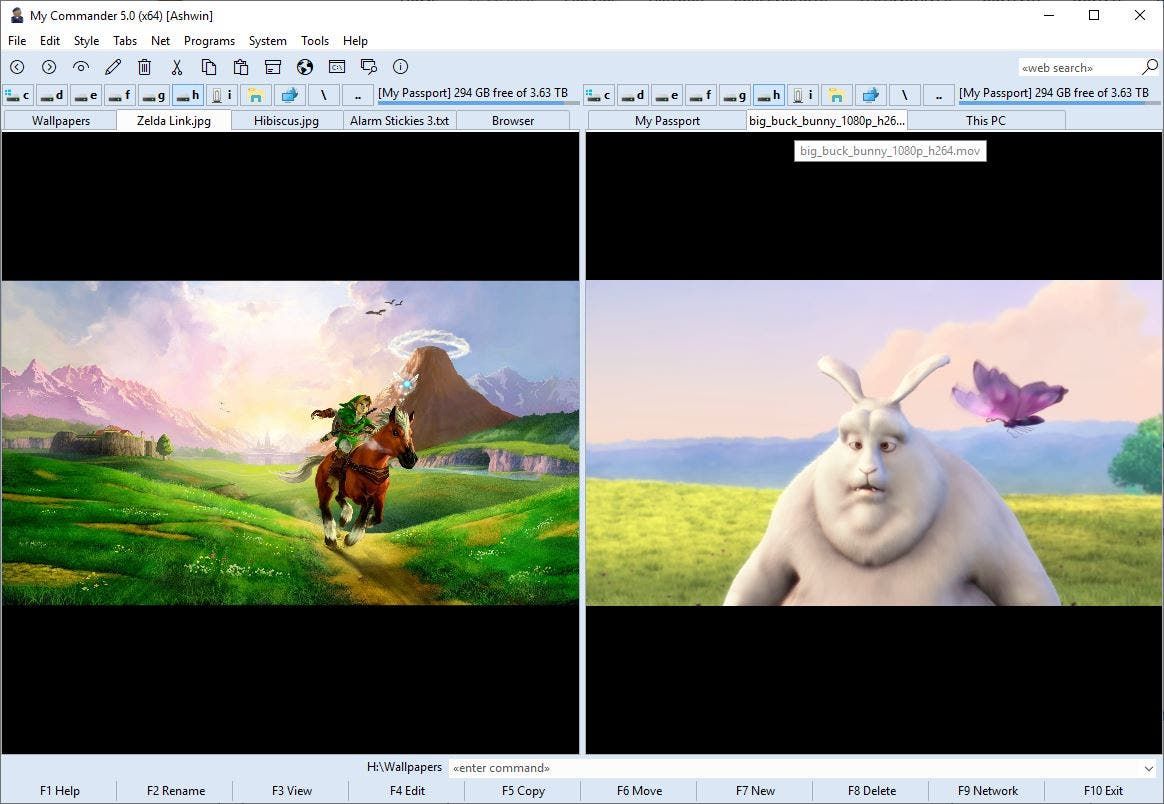Switch to the This PC tab

tap(986, 120)
